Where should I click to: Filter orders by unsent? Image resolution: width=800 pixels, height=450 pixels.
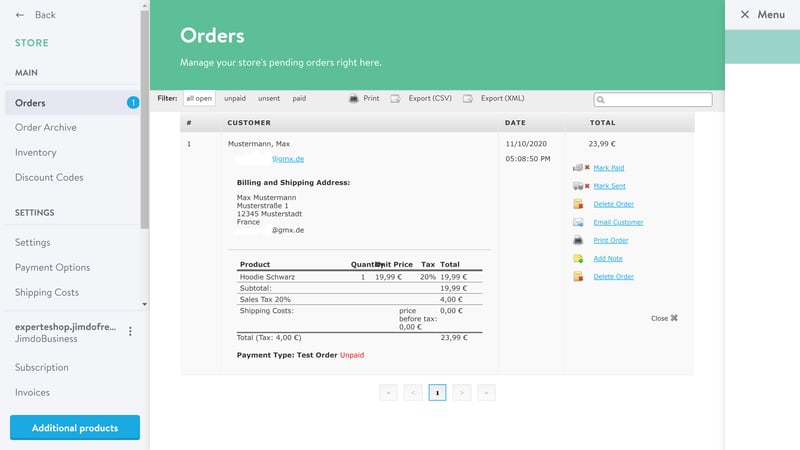point(269,99)
